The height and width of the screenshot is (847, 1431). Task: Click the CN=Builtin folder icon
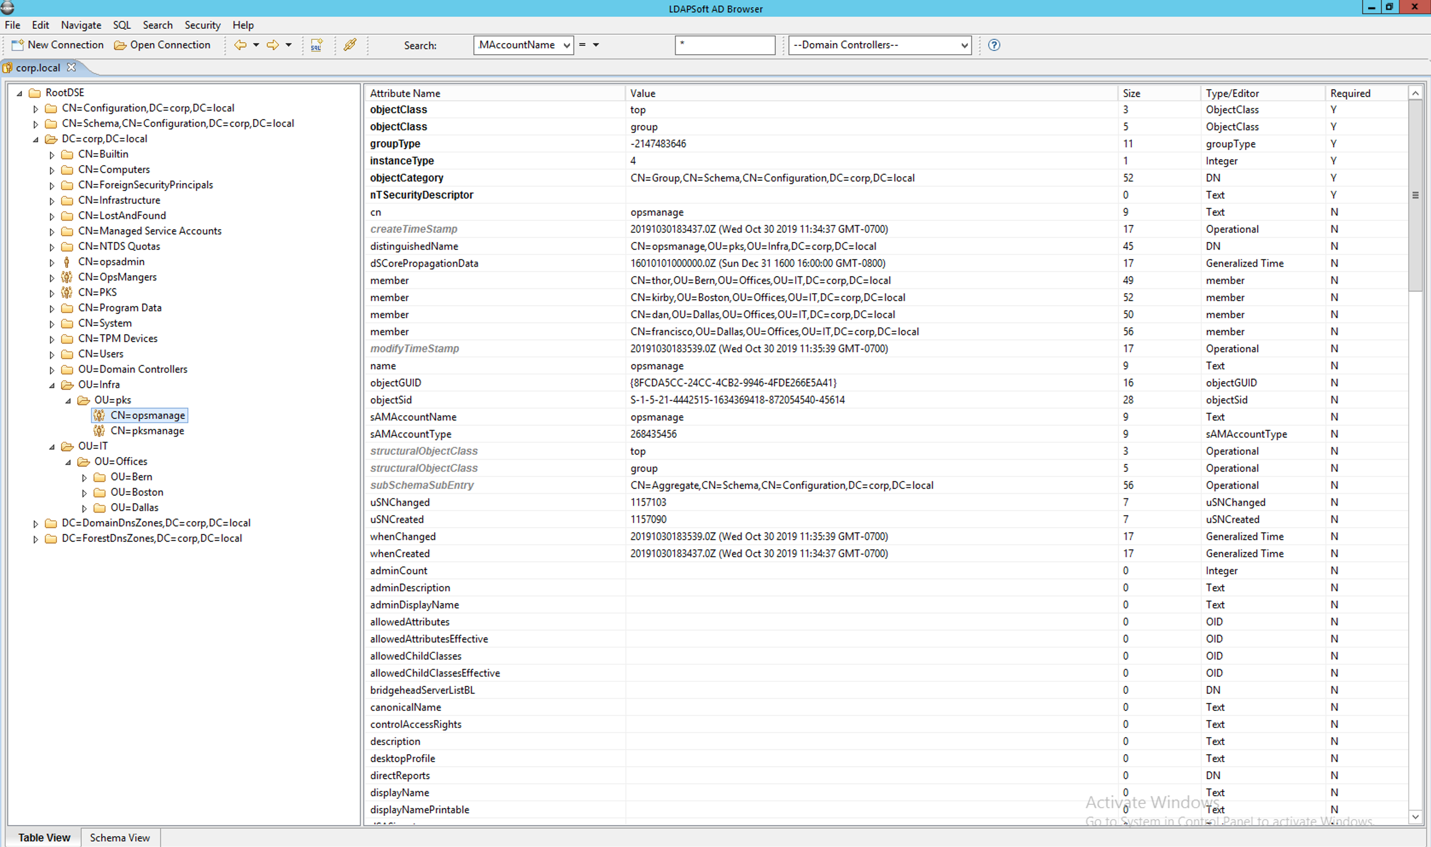(x=67, y=155)
